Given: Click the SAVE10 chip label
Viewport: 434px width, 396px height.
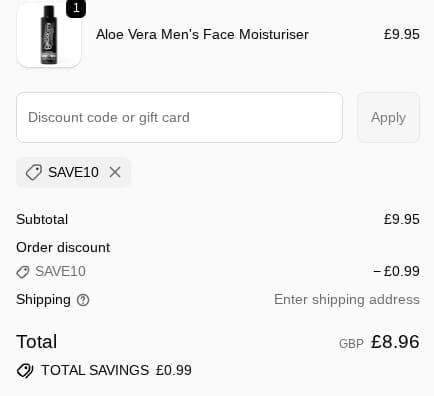Looking at the screenshot, I should [x=73, y=172].
